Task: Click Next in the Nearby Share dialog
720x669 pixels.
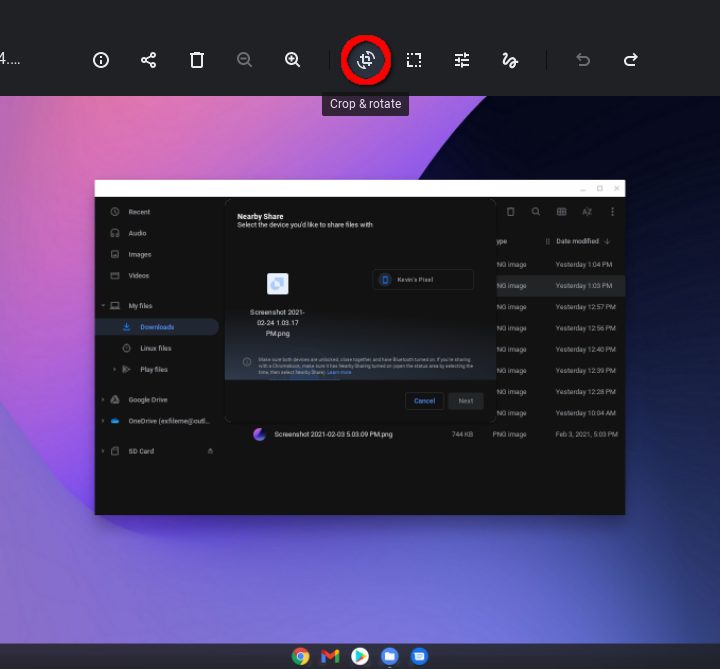Action: 466,401
